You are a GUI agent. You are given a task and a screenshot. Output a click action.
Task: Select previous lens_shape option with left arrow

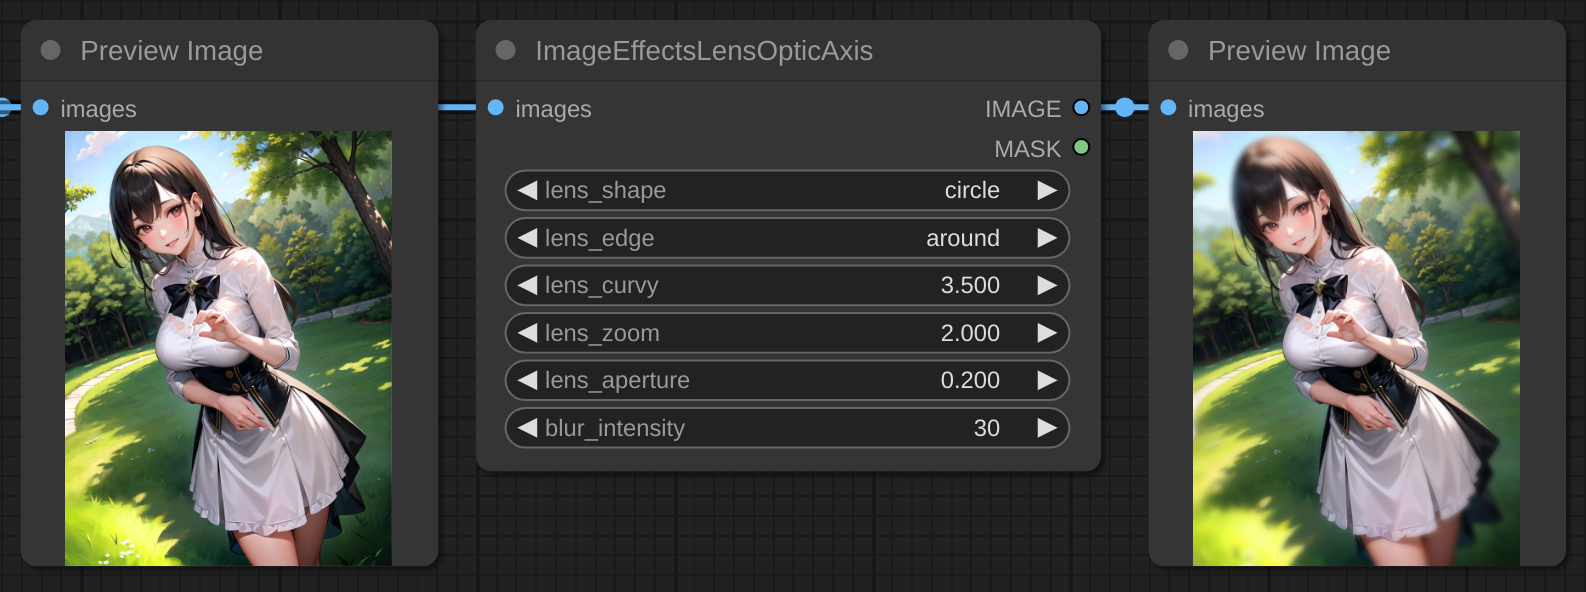pyautogui.click(x=528, y=190)
